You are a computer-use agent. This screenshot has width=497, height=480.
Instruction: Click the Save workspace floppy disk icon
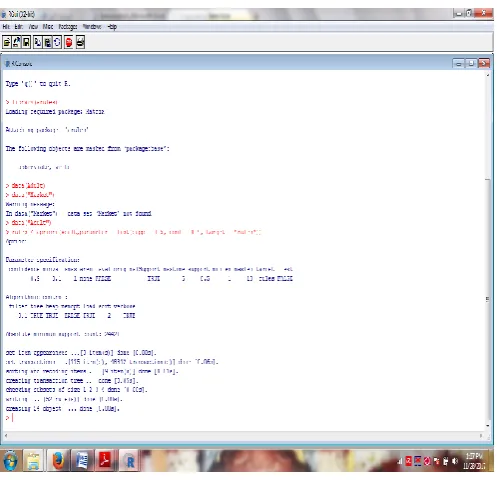pyautogui.click(x=26, y=42)
